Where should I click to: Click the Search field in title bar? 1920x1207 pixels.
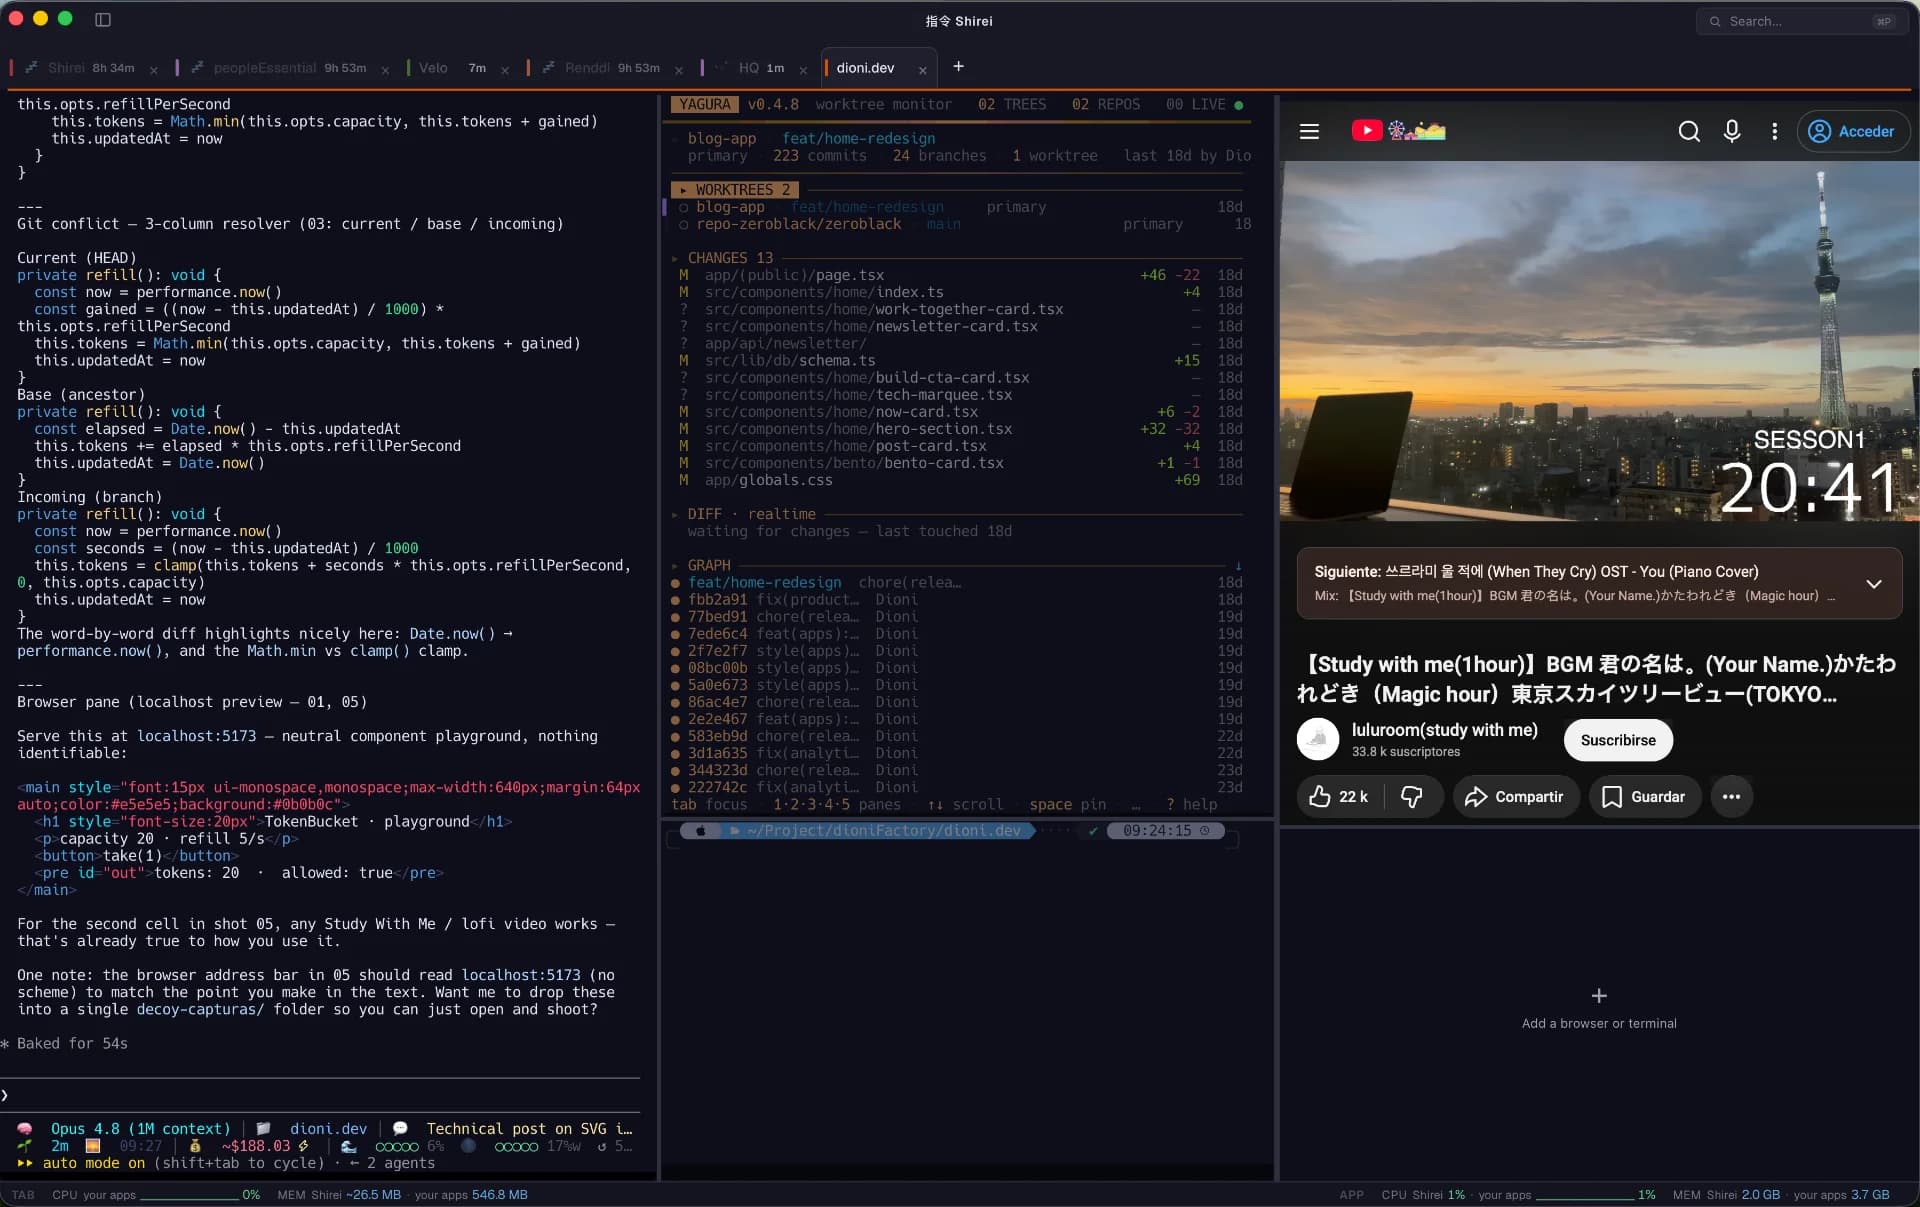point(1801,21)
